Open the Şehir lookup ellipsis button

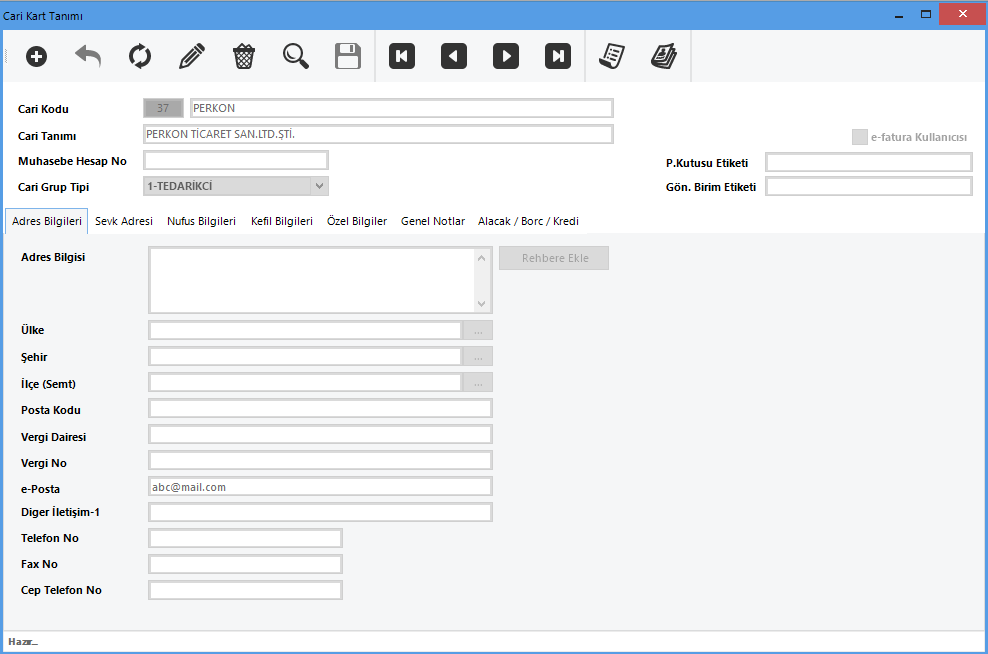click(x=478, y=357)
